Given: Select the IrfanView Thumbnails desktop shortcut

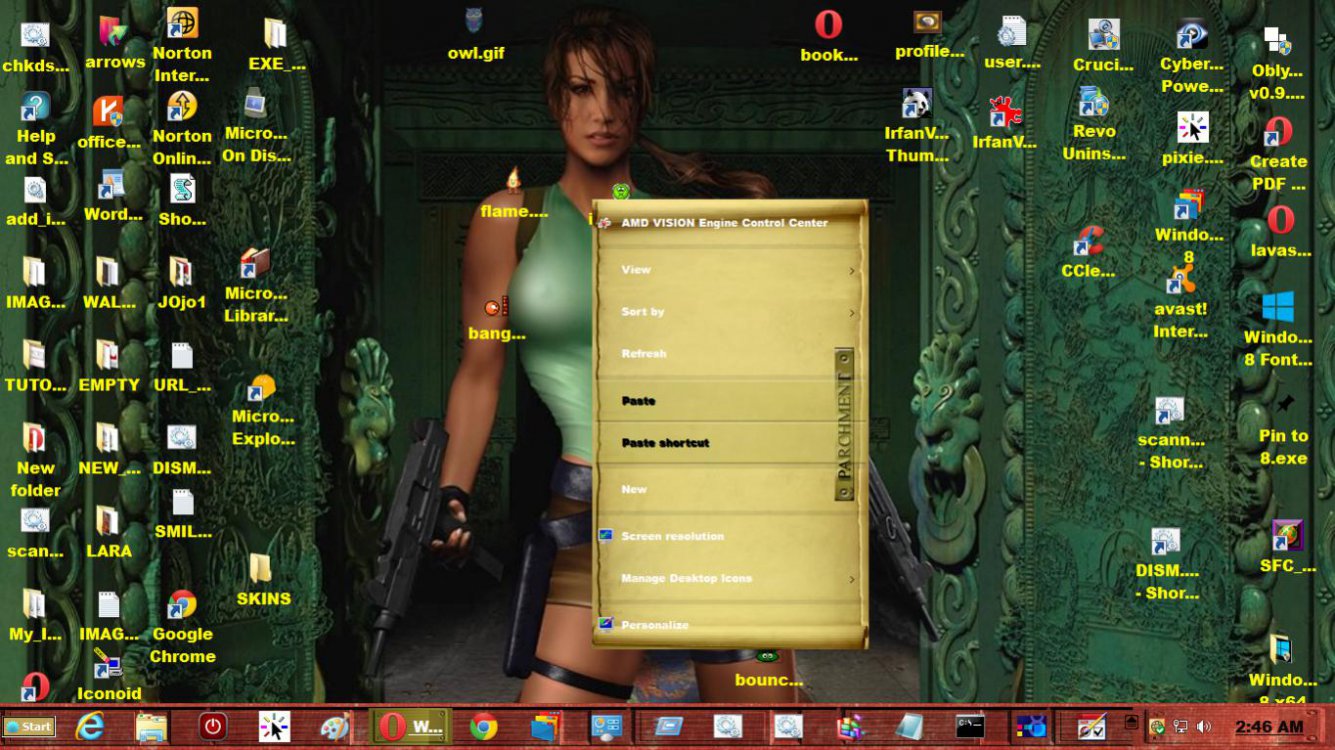Looking at the screenshot, I should pos(917,126).
